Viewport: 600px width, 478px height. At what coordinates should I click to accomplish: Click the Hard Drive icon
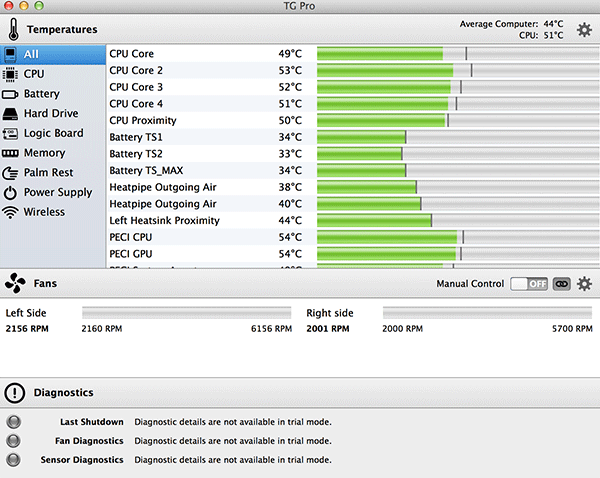[11, 114]
